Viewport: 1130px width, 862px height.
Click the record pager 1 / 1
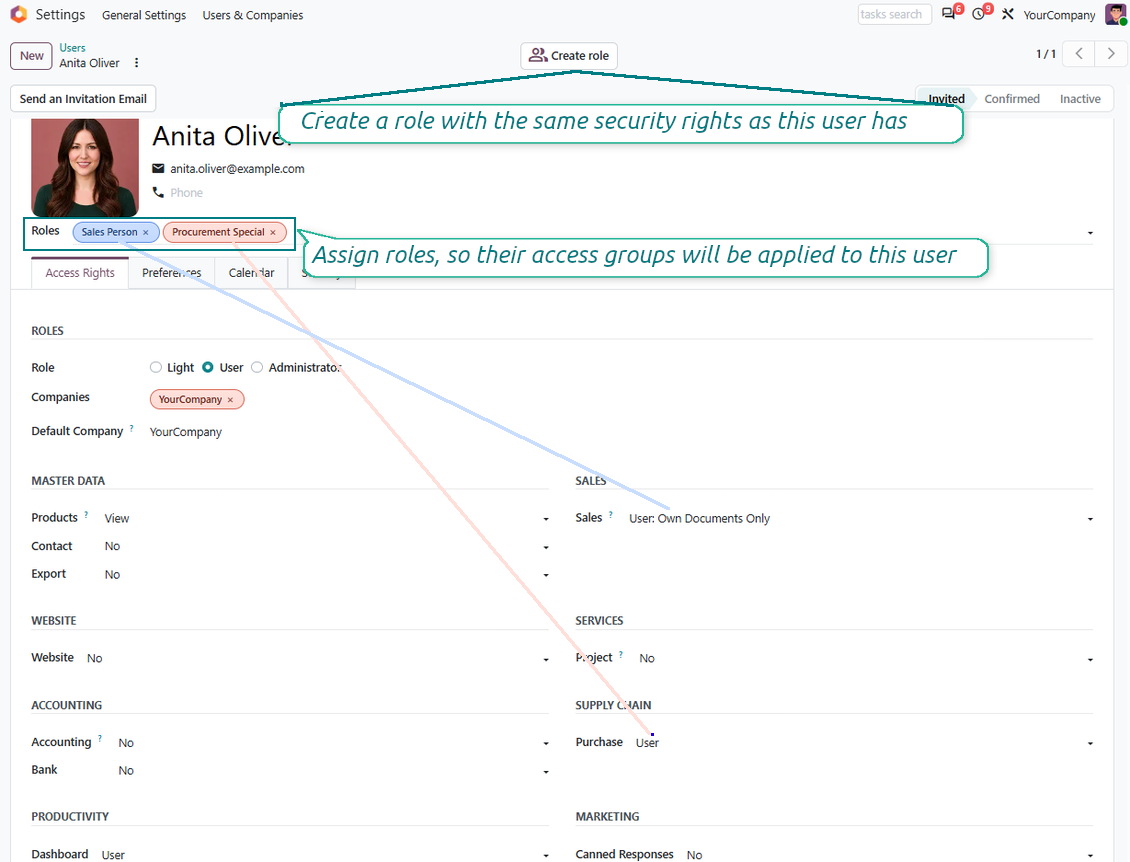(x=1046, y=54)
